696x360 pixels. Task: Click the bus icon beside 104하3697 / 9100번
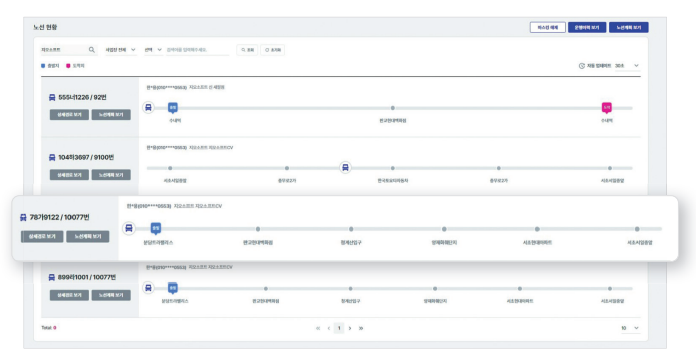click(x=52, y=158)
